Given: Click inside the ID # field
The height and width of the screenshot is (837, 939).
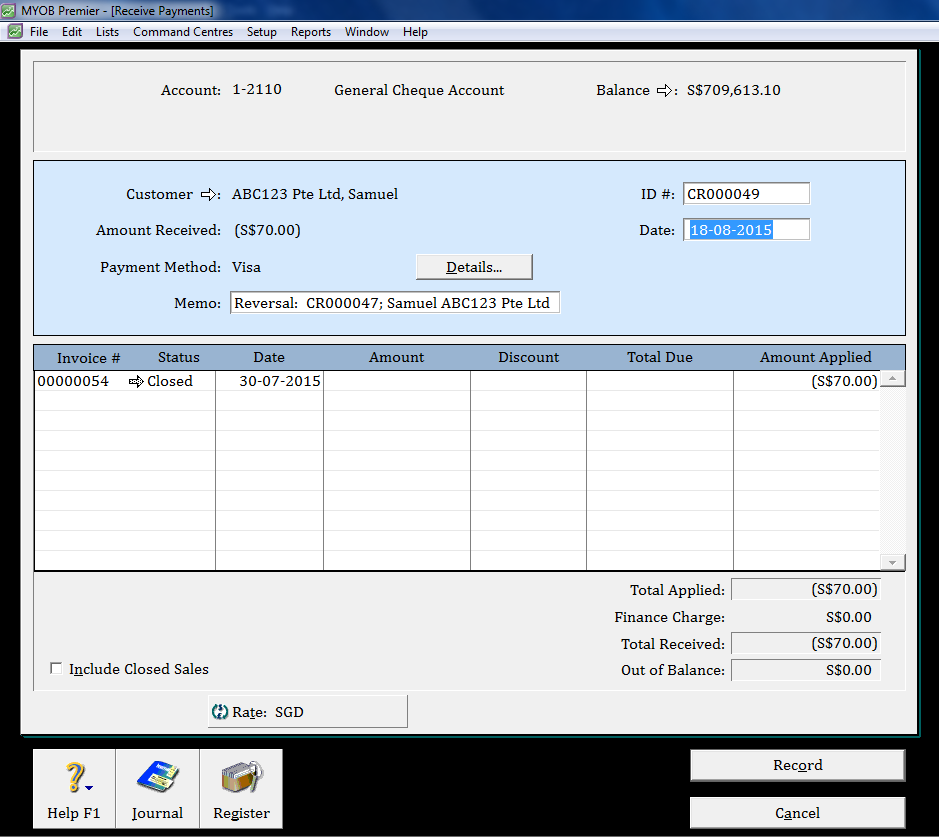Looking at the screenshot, I should pos(746,193).
